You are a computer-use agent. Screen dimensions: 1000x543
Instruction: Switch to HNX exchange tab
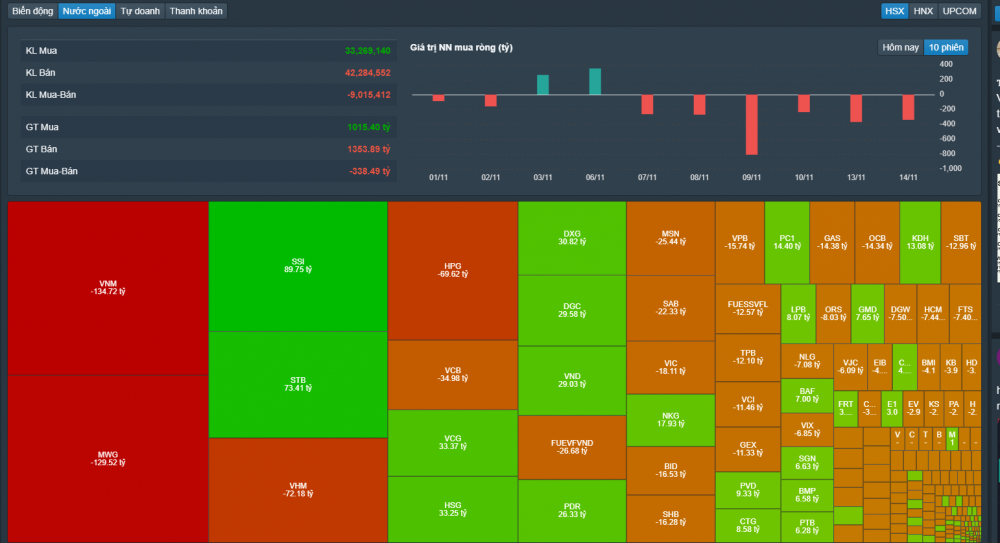923,11
